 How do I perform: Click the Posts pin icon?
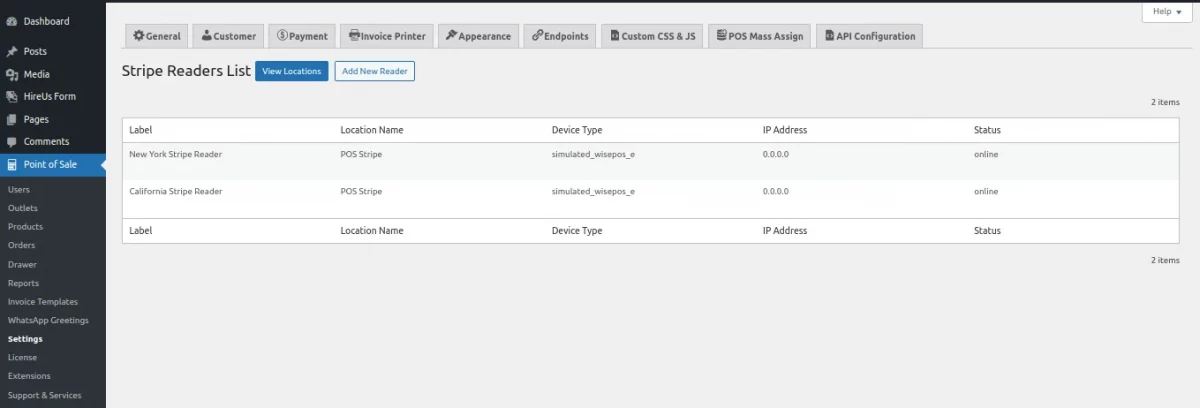tap(11, 51)
